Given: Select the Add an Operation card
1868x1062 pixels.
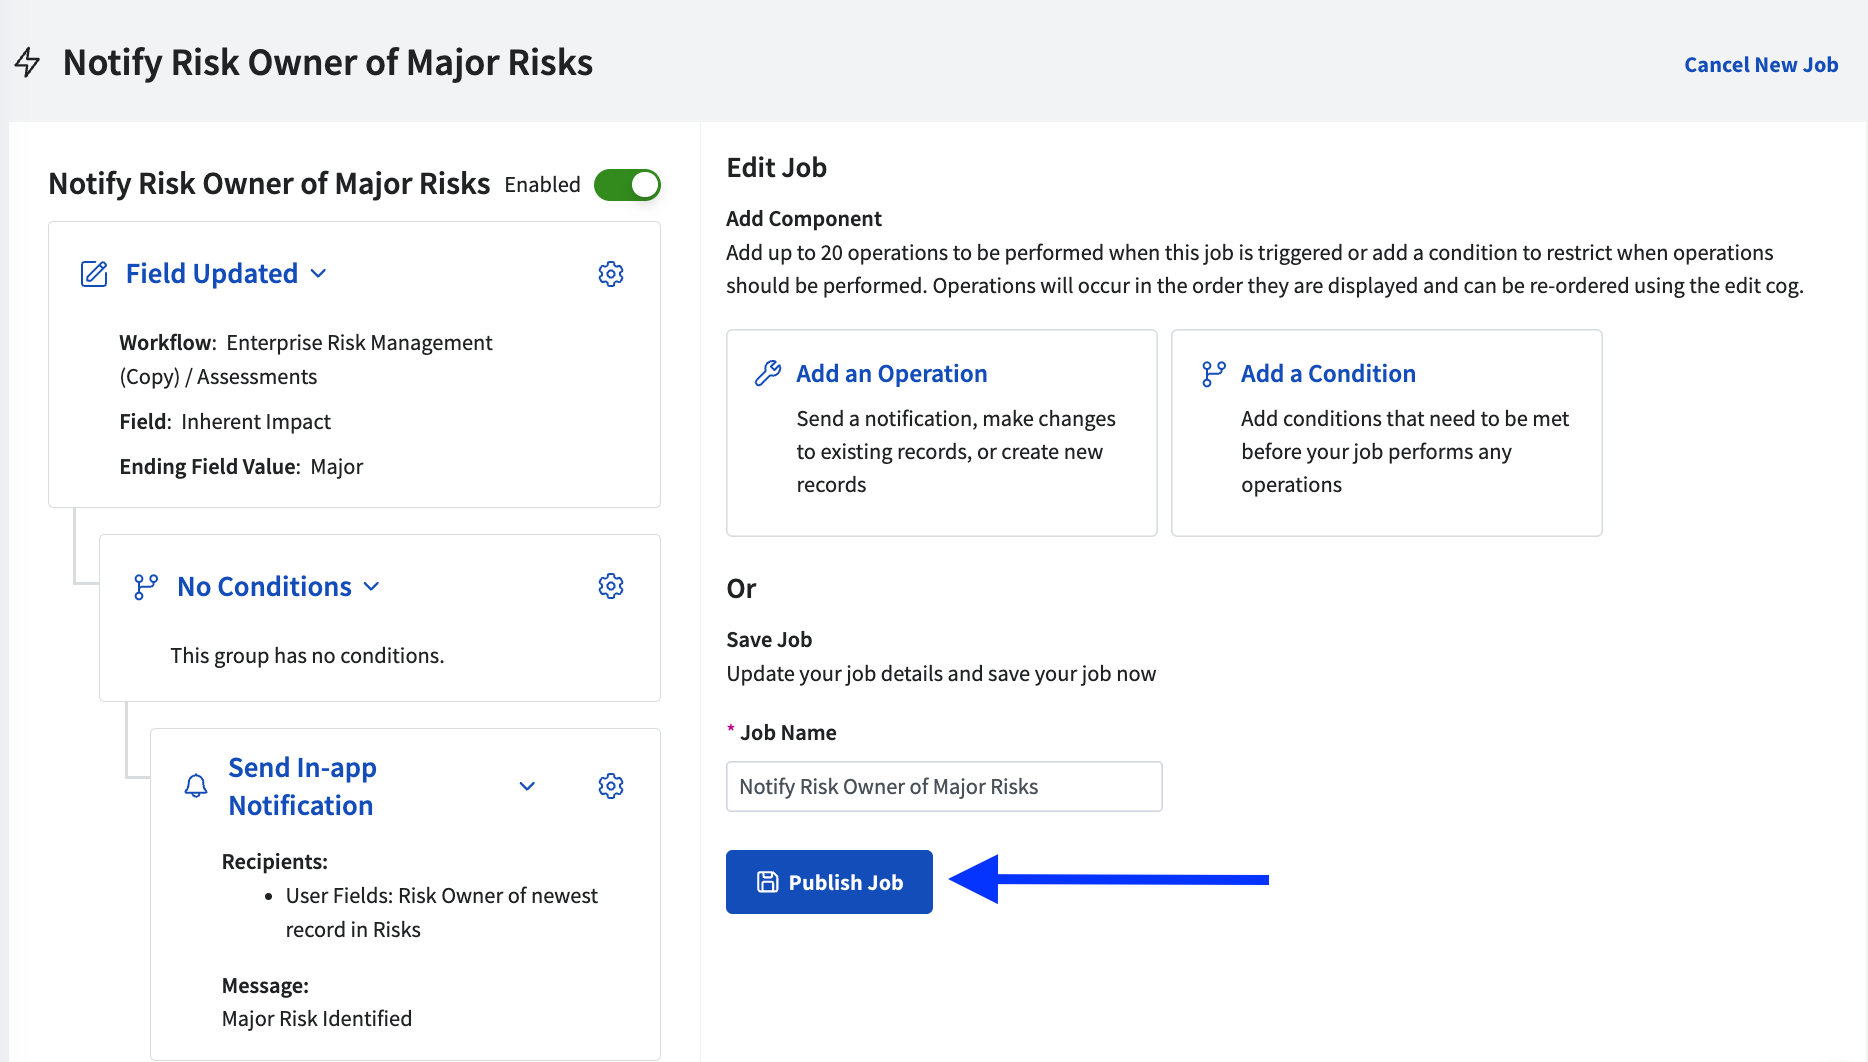Looking at the screenshot, I should (941, 433).
